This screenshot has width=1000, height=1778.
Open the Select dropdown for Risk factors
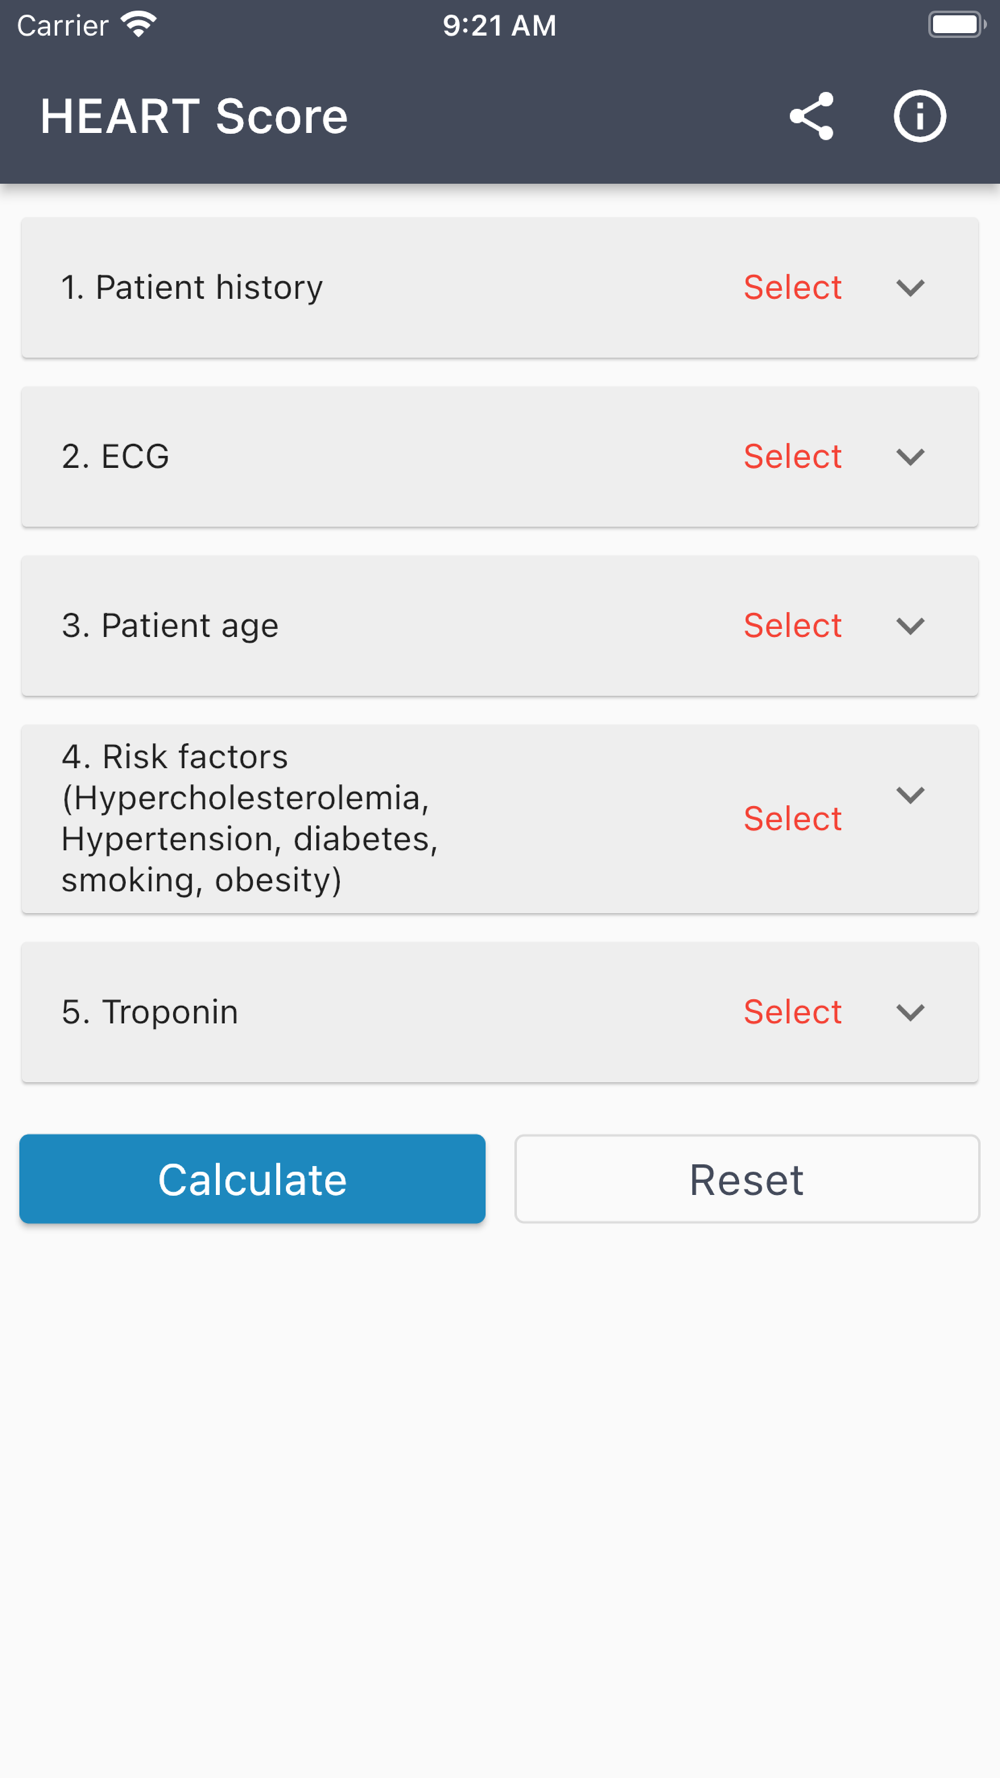(792, 819)
